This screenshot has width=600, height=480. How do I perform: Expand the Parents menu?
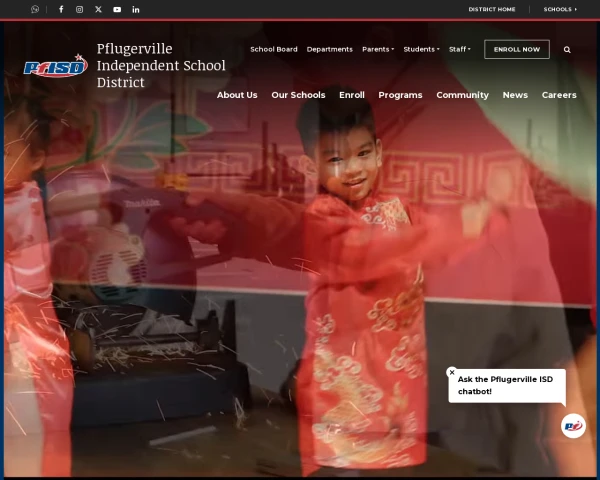click(x=378, y=49)
